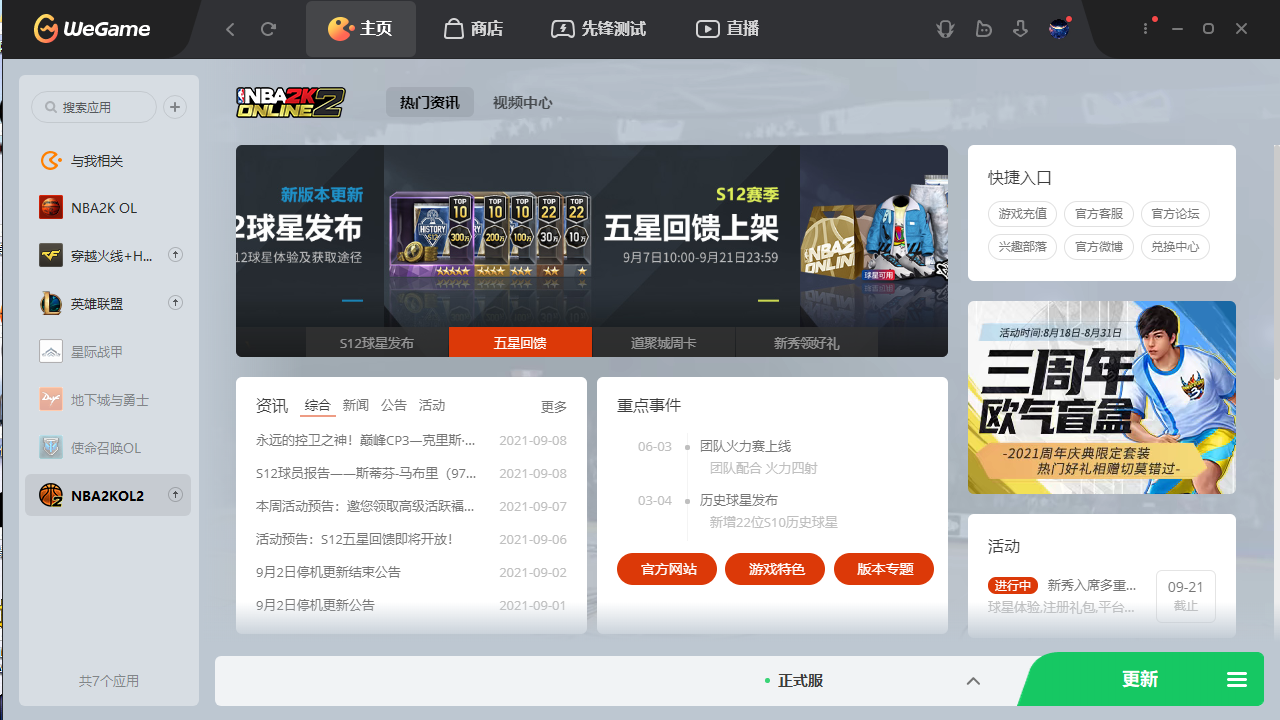Open the 直播 live tab

(728, 29)
